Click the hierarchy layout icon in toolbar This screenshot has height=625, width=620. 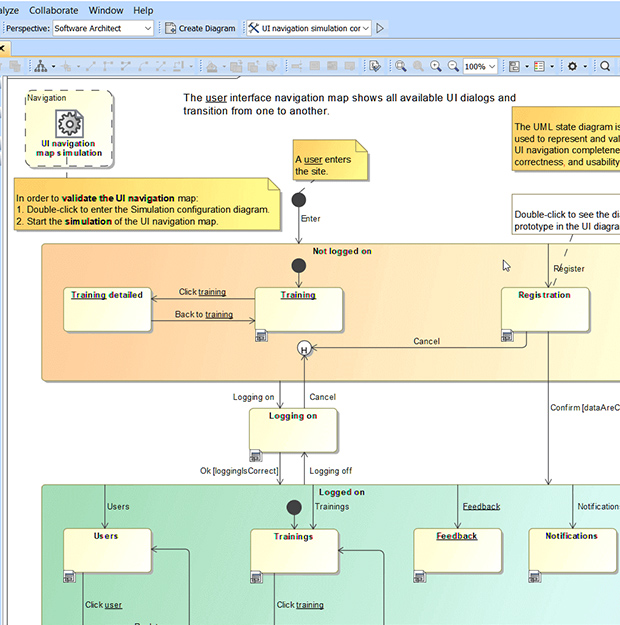pyautogui.click(x=41, y=66)
